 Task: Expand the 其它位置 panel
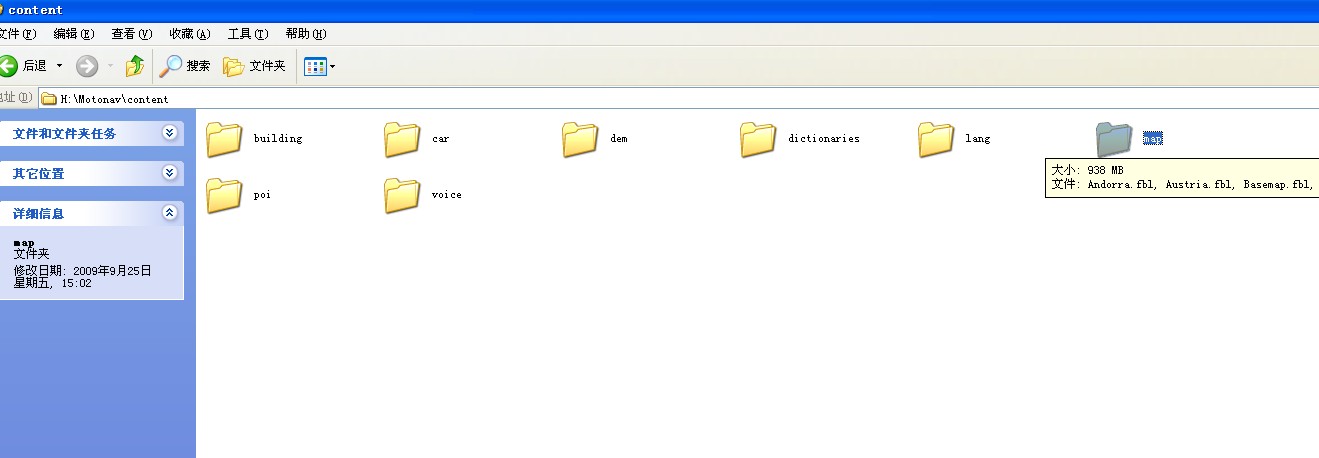(169, 173)
